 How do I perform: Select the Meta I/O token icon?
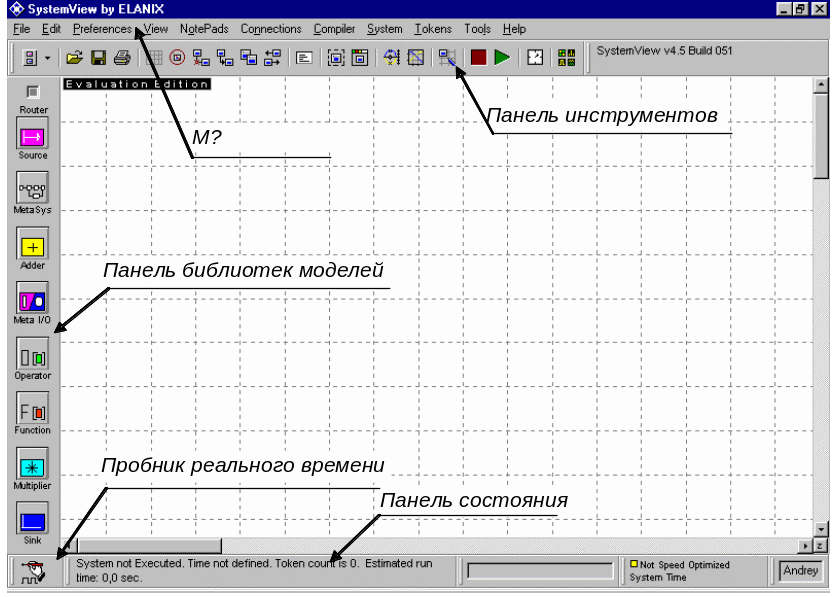[x=33, y=300]
